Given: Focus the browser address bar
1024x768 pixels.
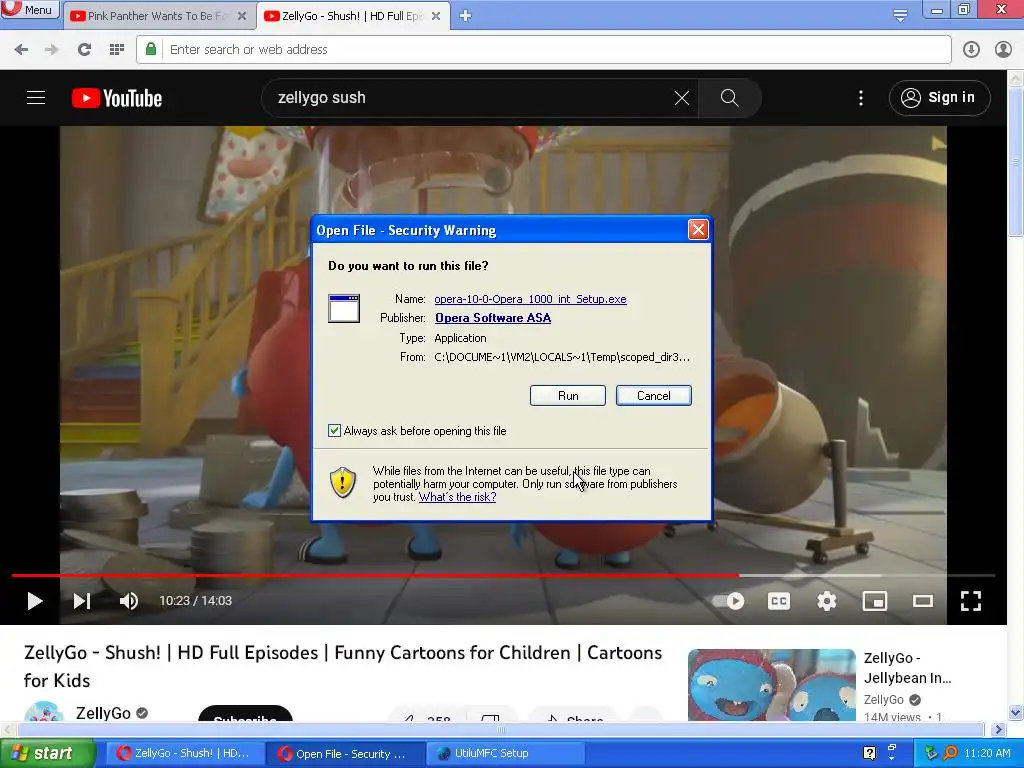Looking at the screenshot, I should pyautogui.click(x=543, y=50).
